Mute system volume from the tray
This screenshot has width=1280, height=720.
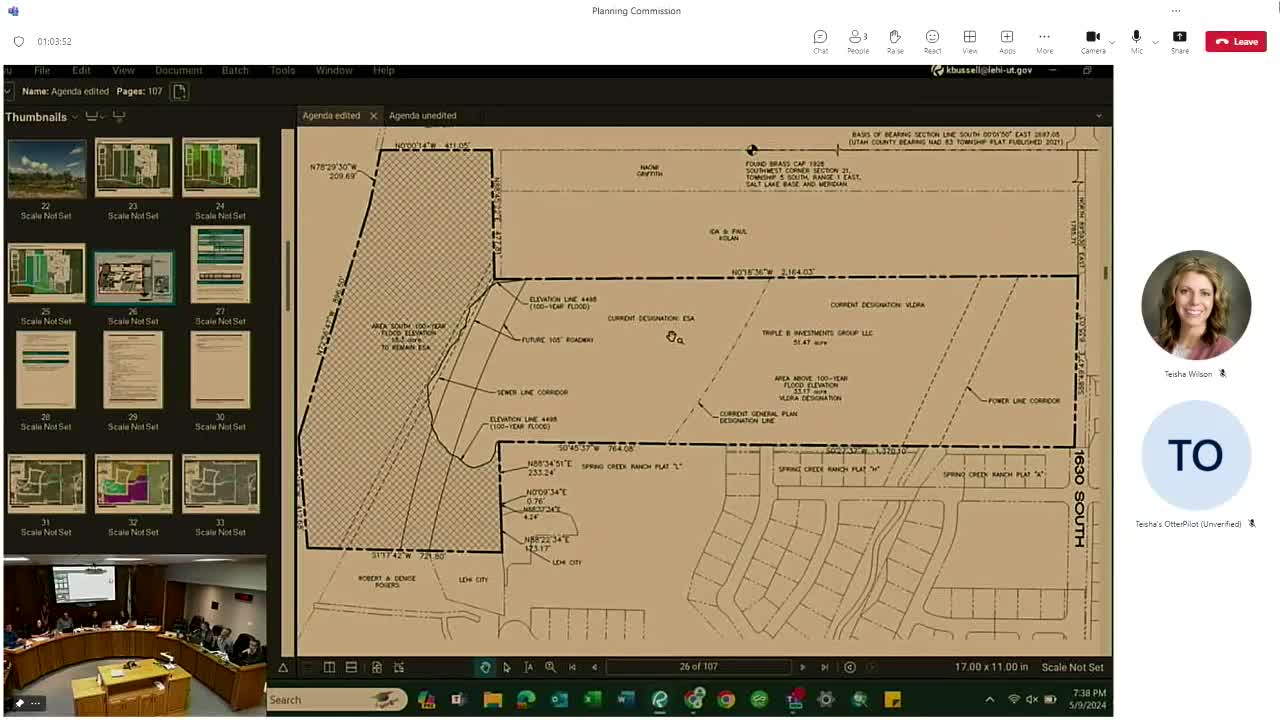1032,699
